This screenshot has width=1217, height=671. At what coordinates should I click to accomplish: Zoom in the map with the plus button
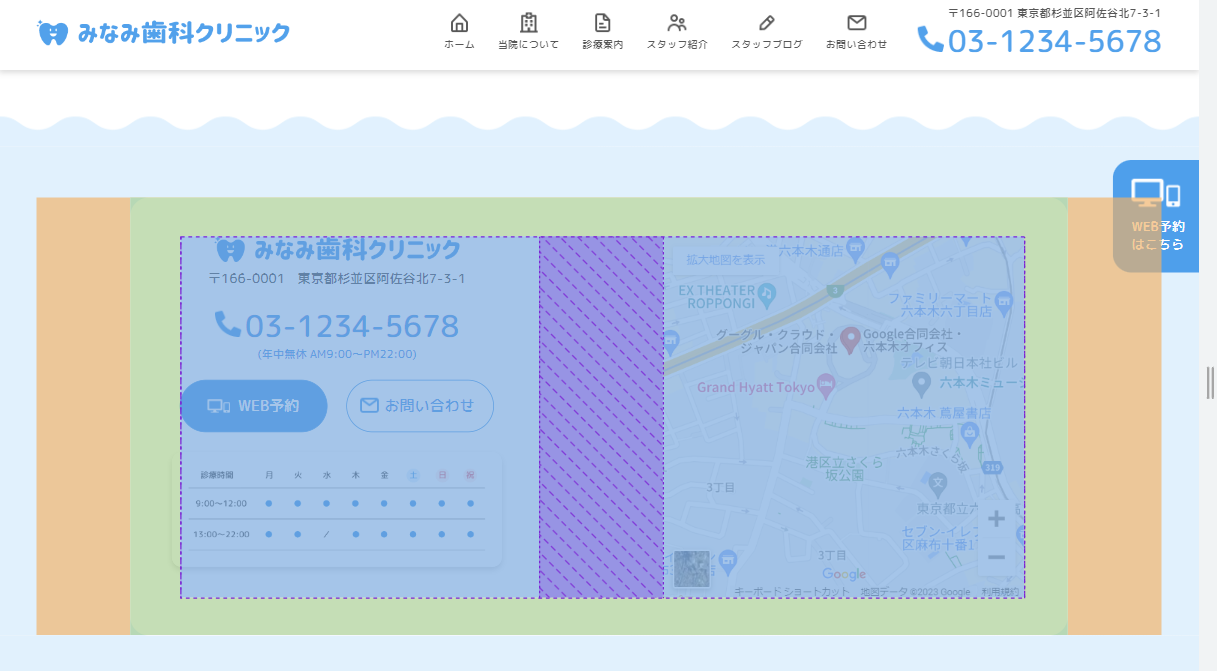point(996,518)
